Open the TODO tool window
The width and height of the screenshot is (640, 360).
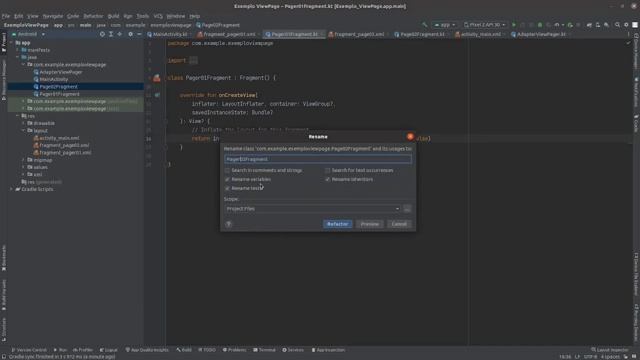tap(207, 350)
